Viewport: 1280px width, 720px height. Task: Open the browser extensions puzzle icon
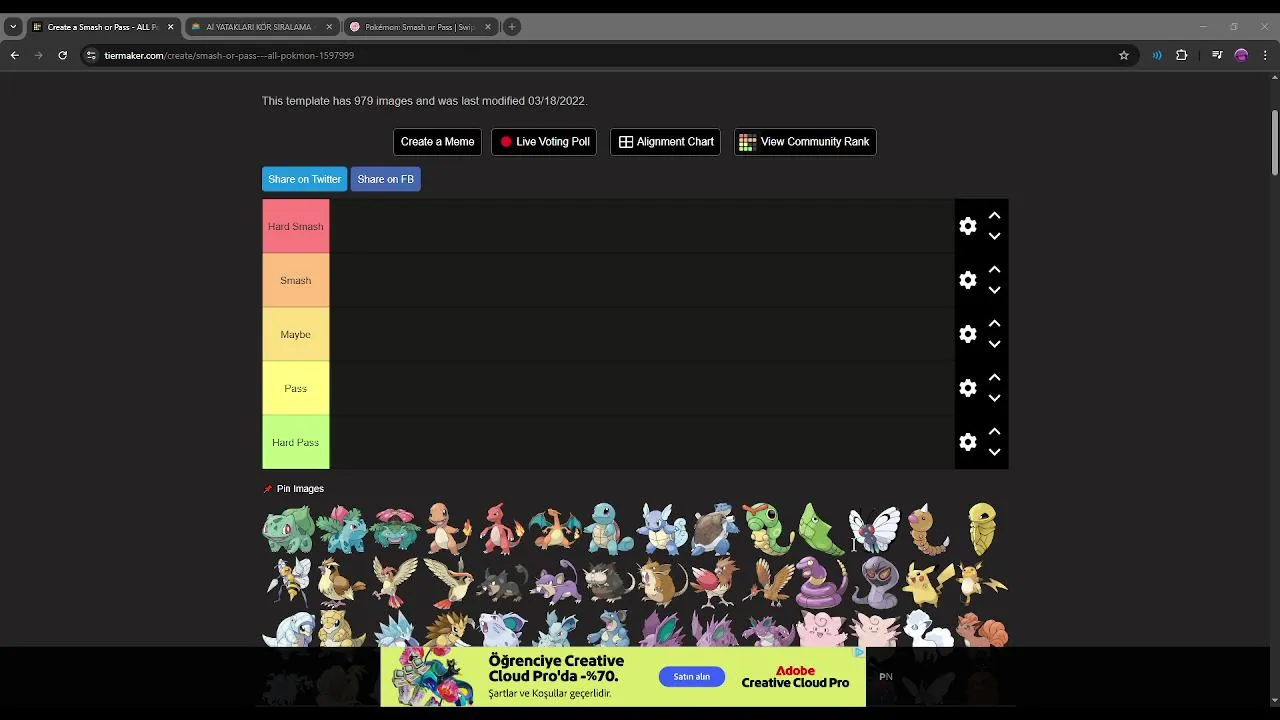click(1182, 55)
